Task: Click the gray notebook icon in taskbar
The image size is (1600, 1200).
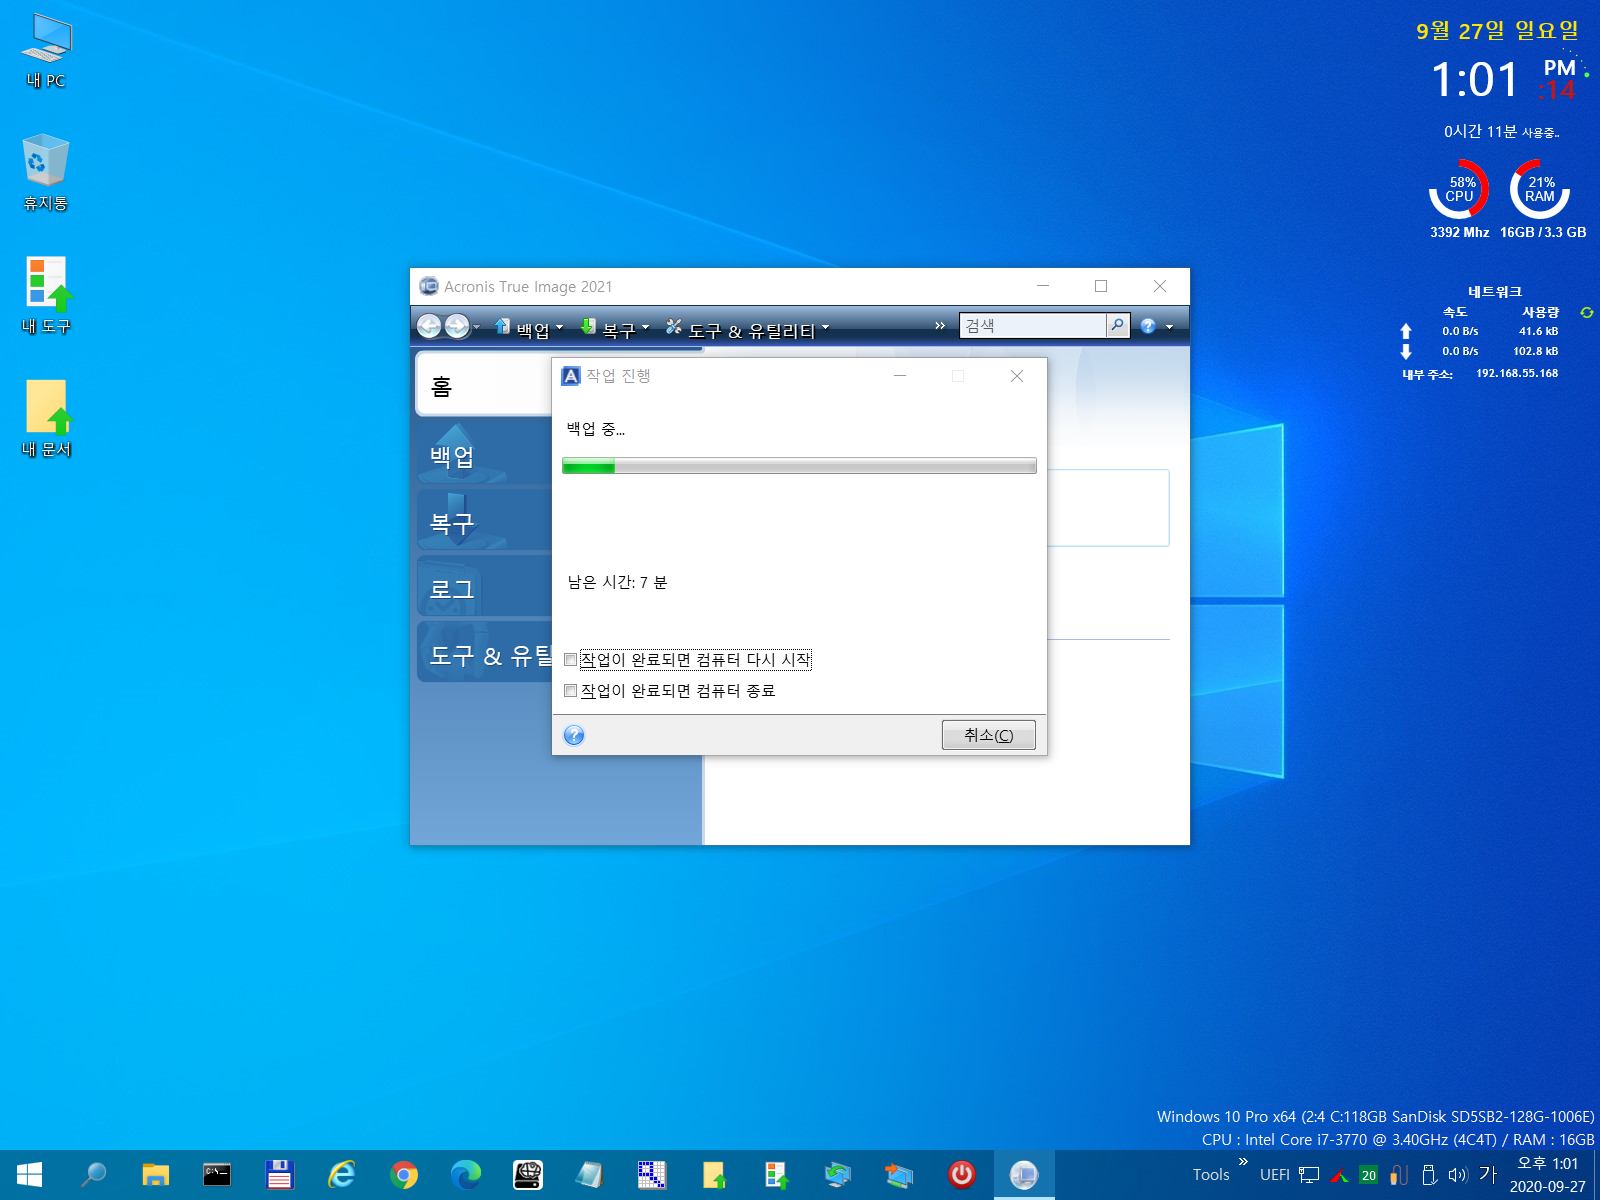Action: [590, 1175]
